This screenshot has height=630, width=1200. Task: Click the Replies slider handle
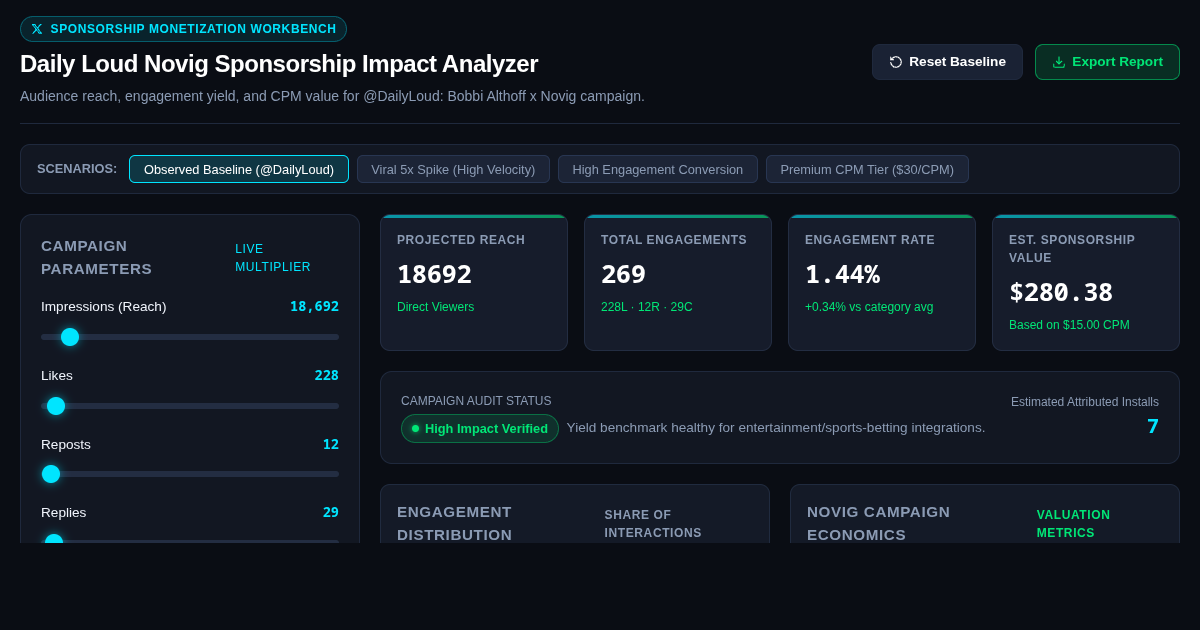coord(54,540)
